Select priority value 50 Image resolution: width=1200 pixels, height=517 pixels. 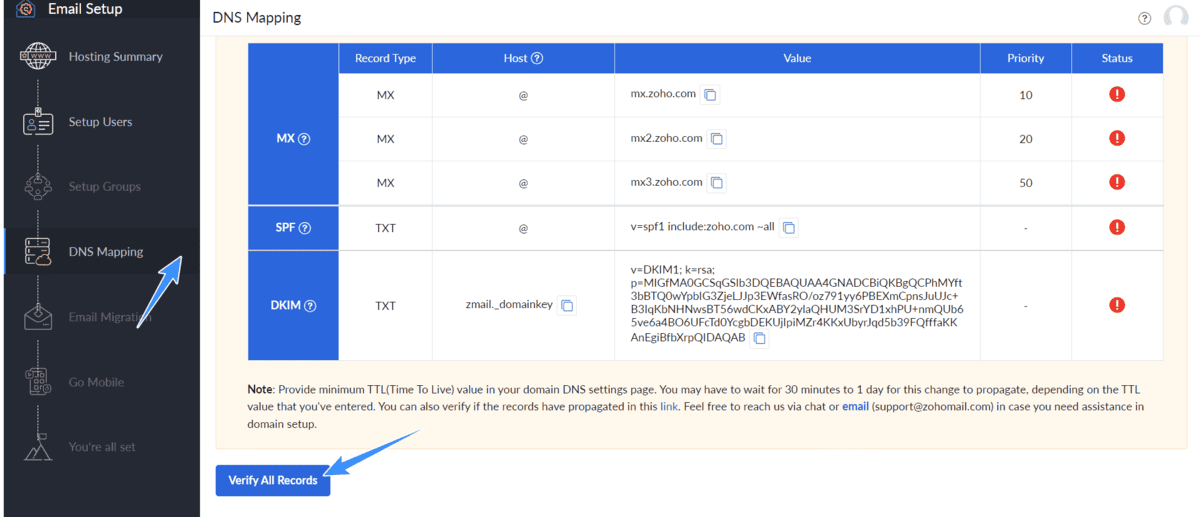point(1025,183)
